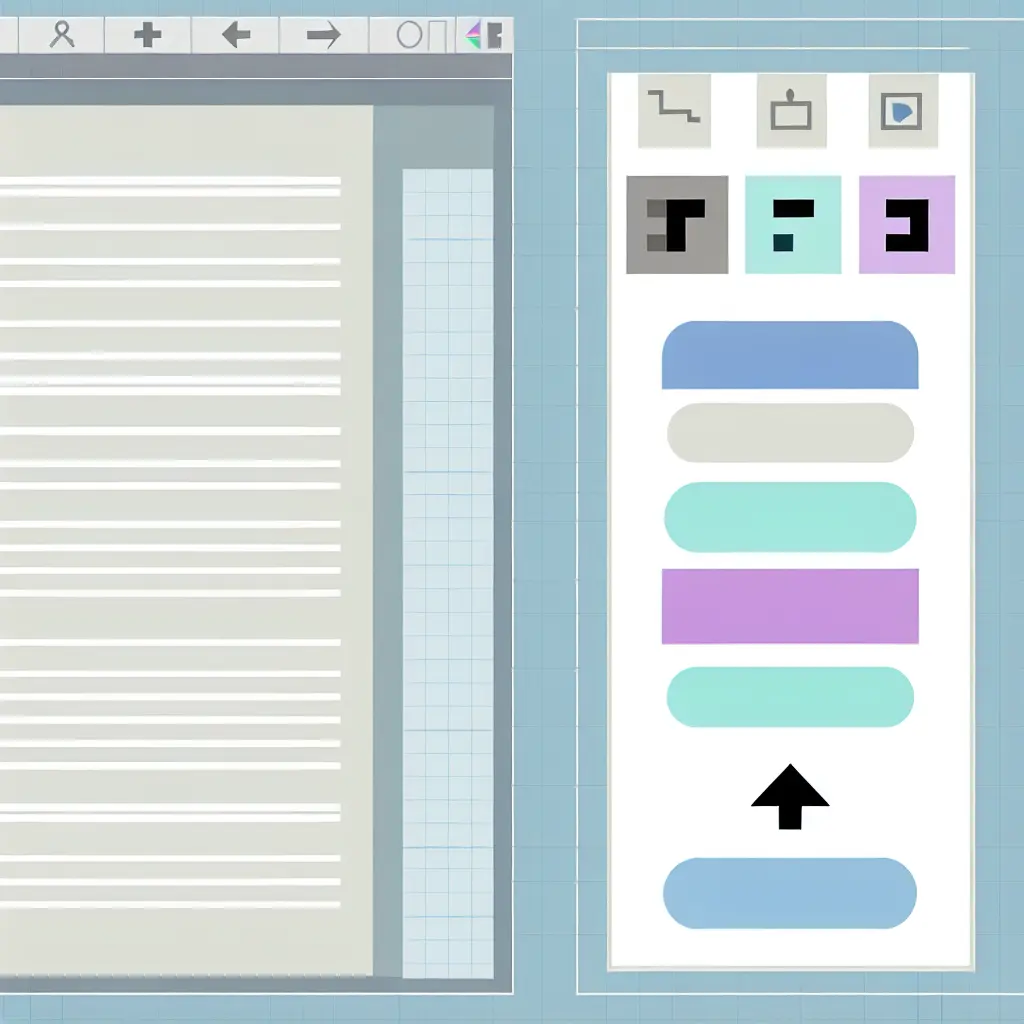The height and width of the screenshot is (1024, 1024).
Task: Expand the blue rounded bar at panel top
Action: [790, 354]
